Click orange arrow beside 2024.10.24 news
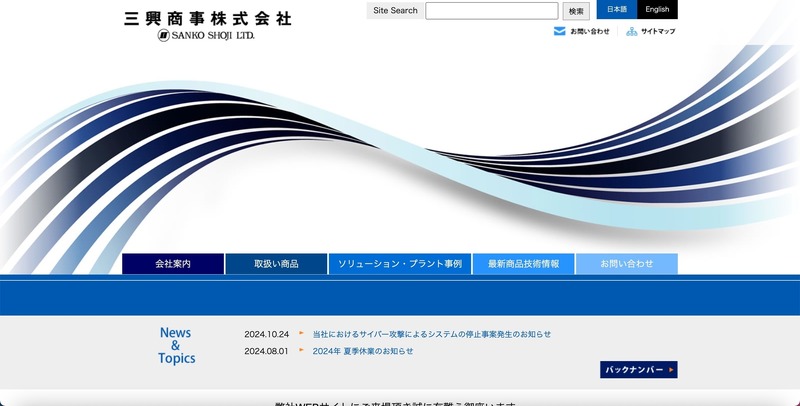The width and height of the screenshot is (800, 406). (x=302, y=333)
